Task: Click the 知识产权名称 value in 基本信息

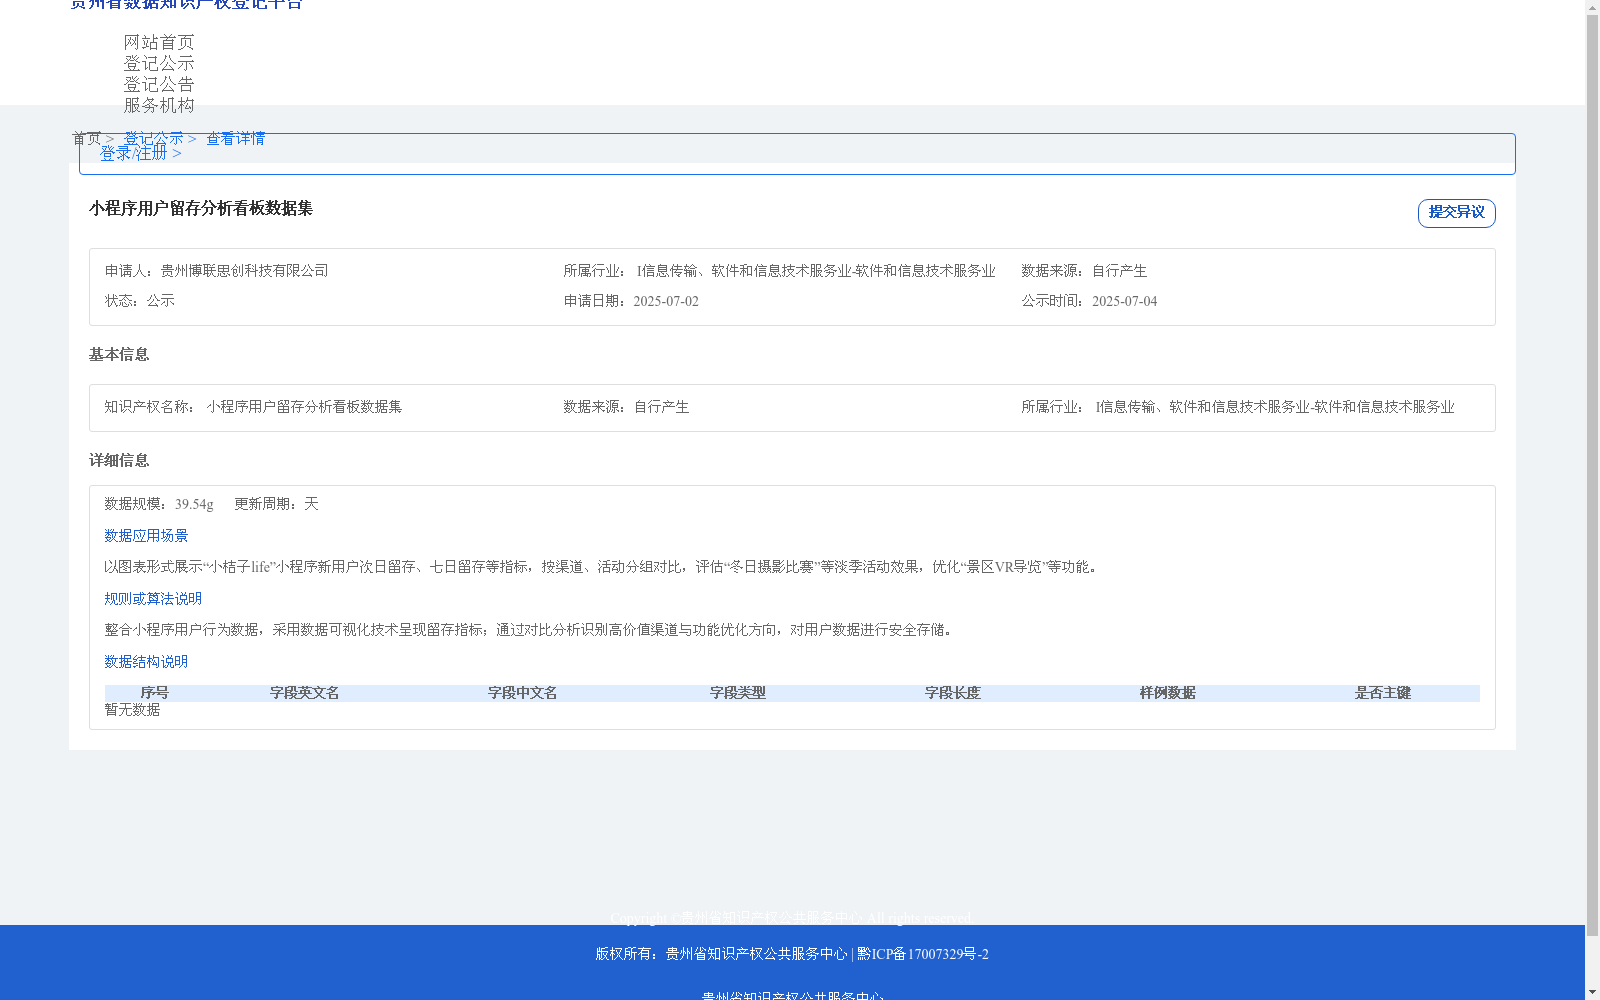Action: point(304,407)
